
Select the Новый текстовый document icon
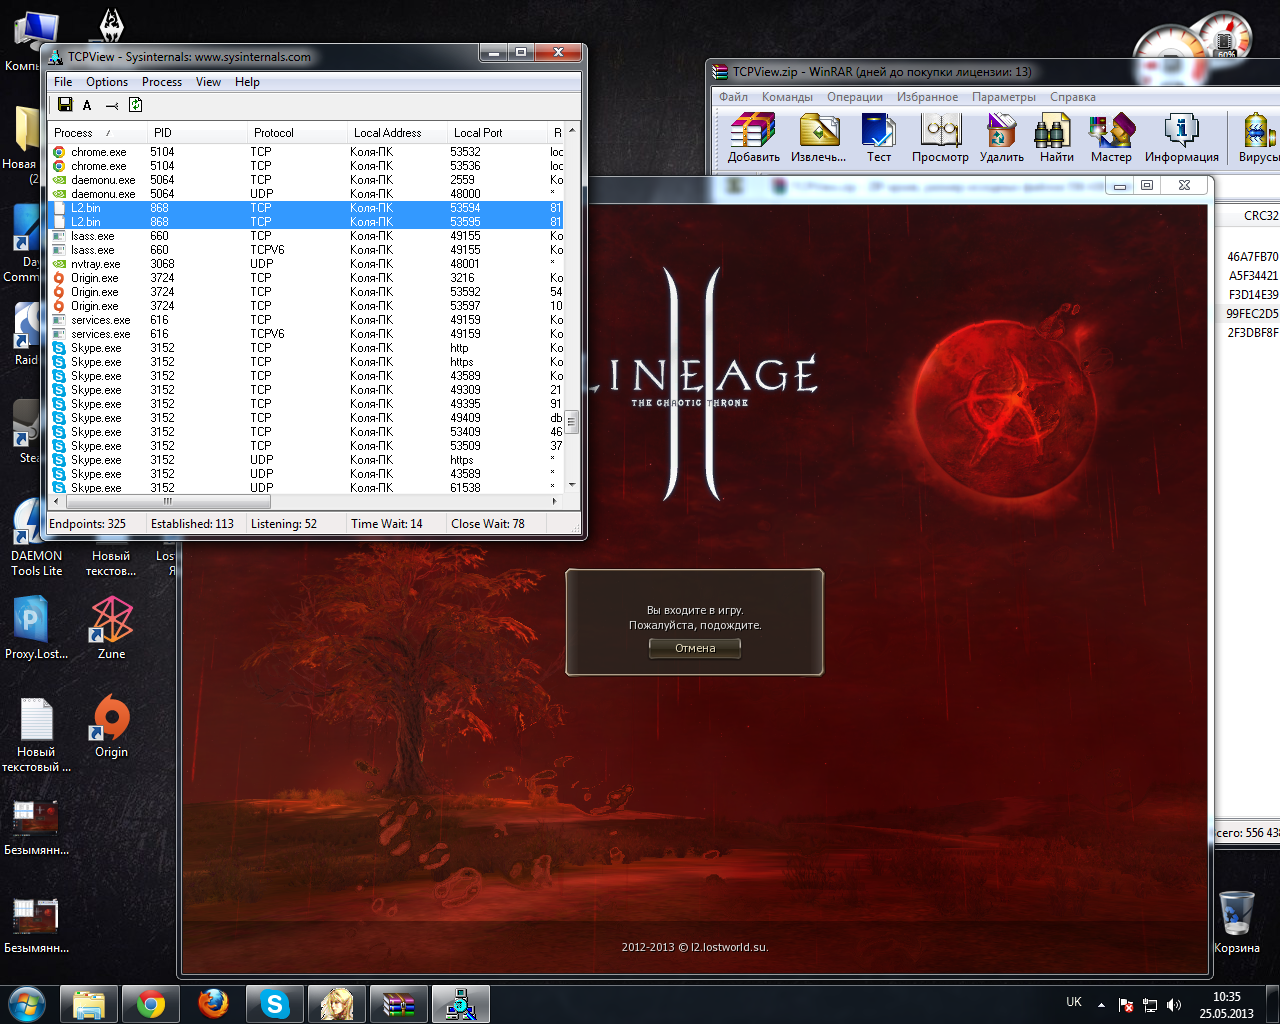tap(36, 734)
